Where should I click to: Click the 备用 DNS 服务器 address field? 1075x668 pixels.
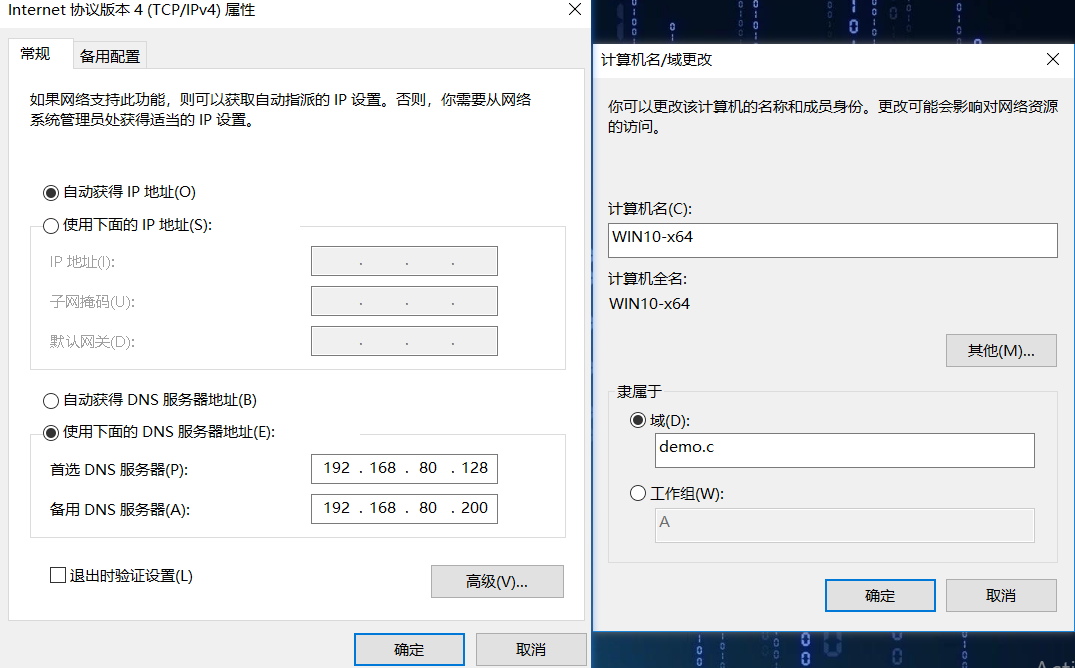coord(404,509)
